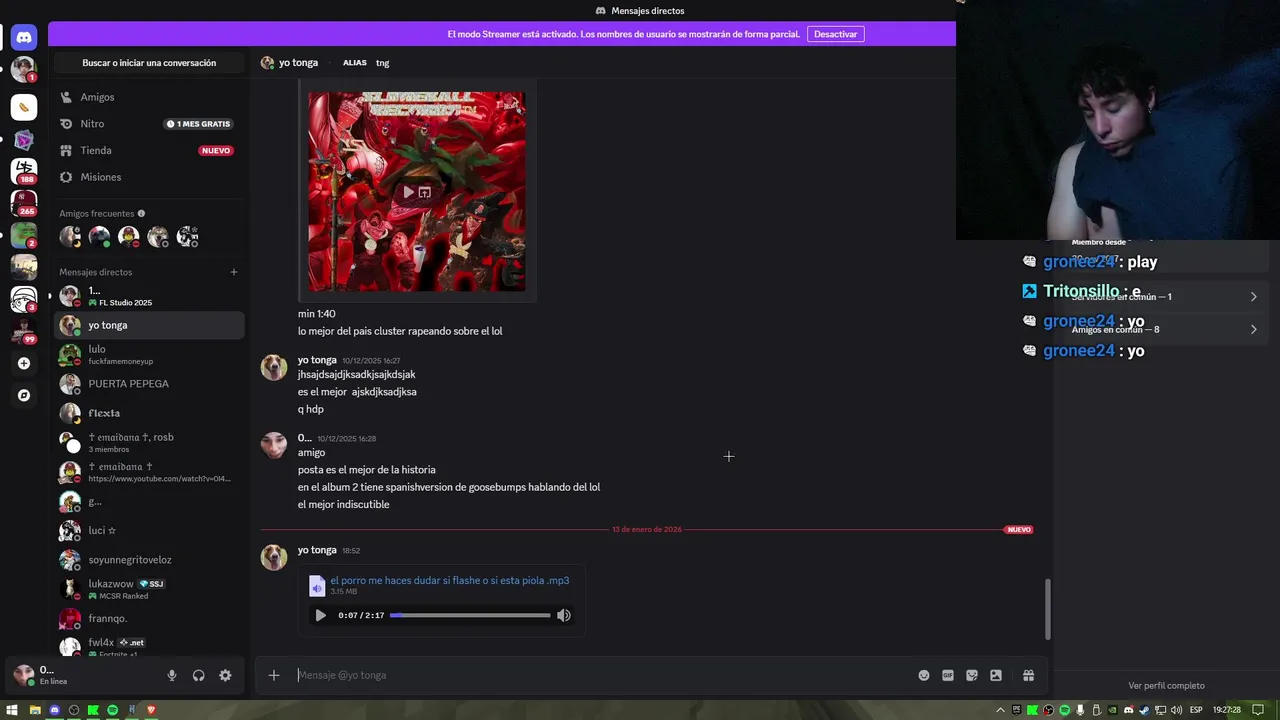Open the sticker picker icon
1280x720 pixels.
972,675
